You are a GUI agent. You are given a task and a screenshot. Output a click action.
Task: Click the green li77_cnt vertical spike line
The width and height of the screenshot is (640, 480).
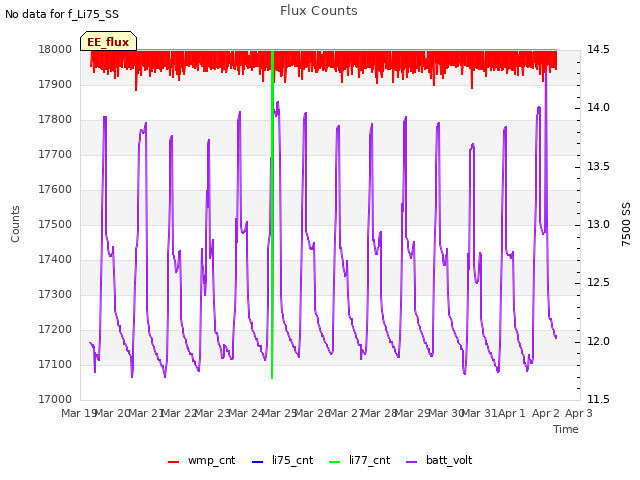click(x=272, y=214)
